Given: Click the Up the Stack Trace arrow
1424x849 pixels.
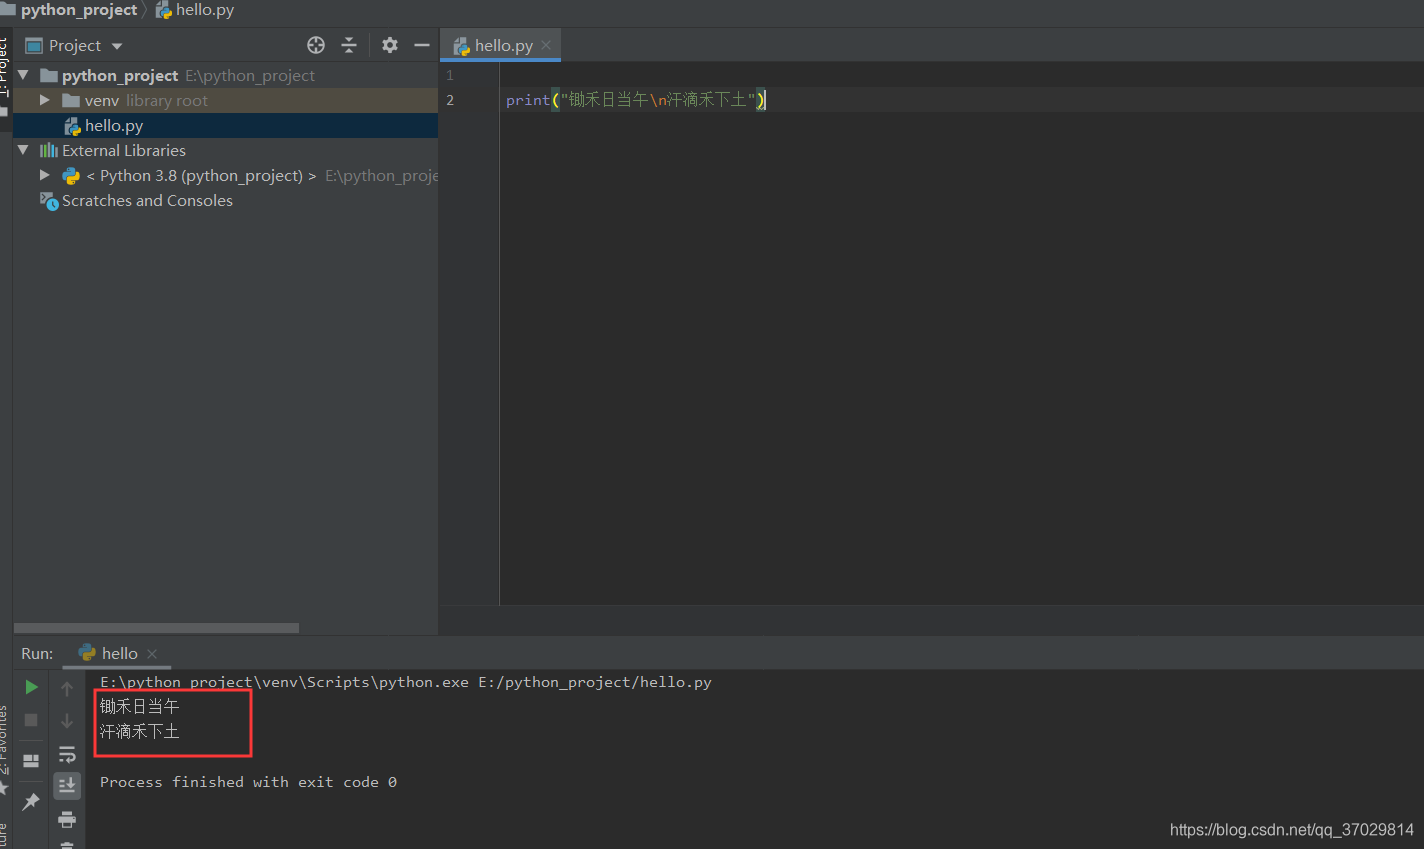Looking at the screenshot, I should pos(67,688).
